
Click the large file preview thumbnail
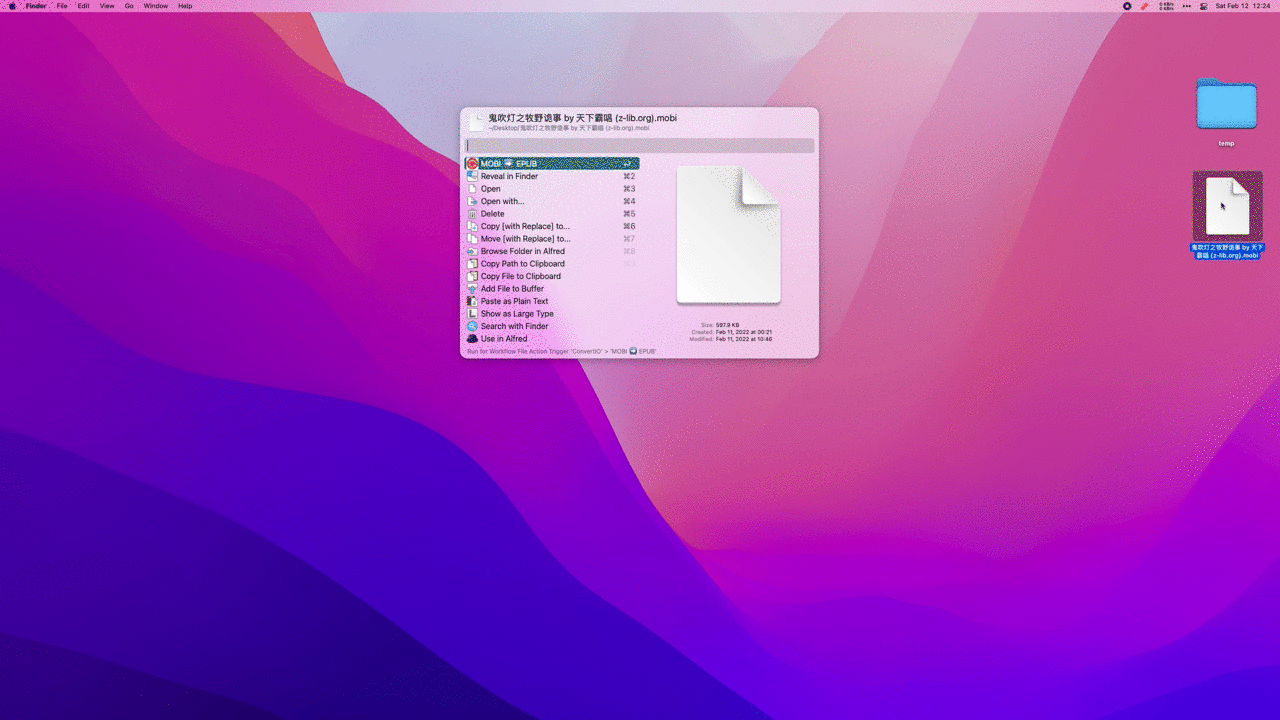(728, 235)
